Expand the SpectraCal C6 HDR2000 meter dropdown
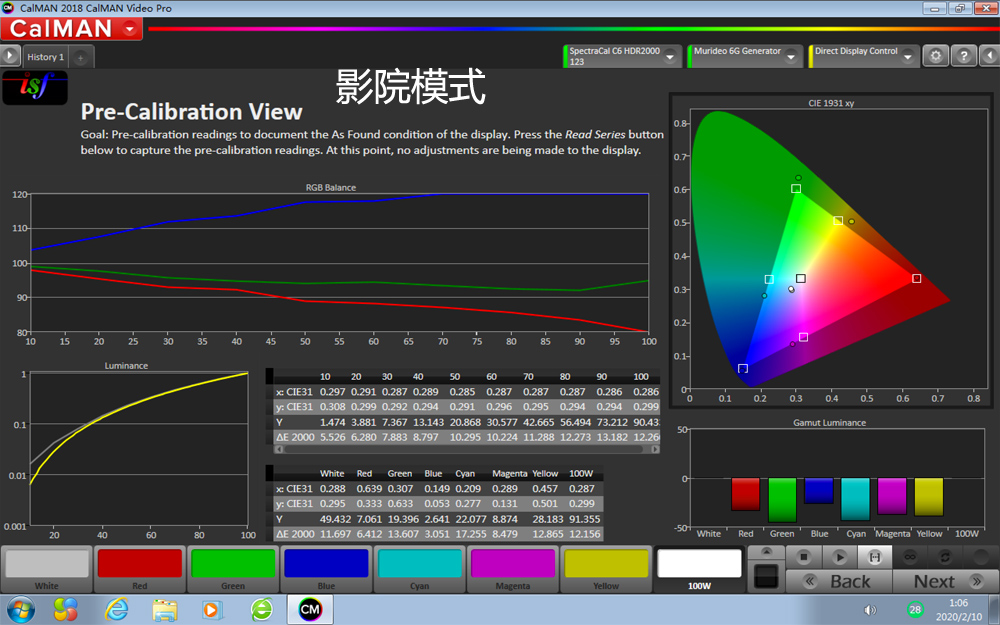 (670, 57)
